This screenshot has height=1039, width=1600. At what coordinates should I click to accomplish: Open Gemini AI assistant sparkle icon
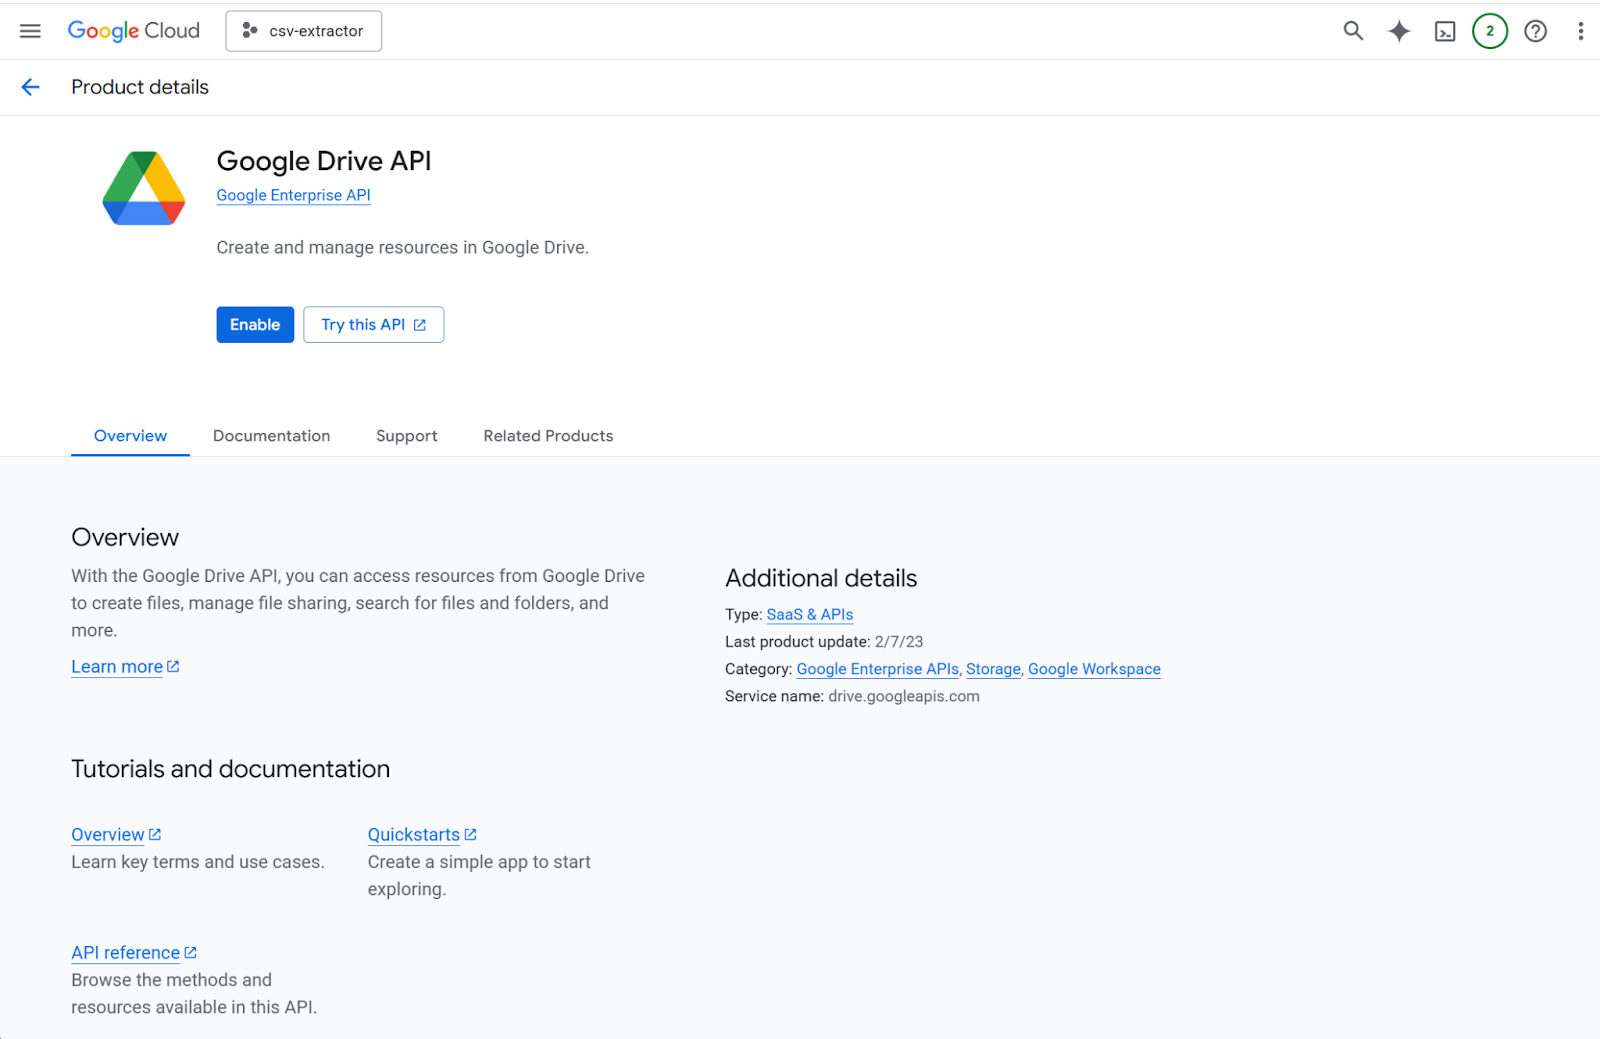pos(1398,31)
